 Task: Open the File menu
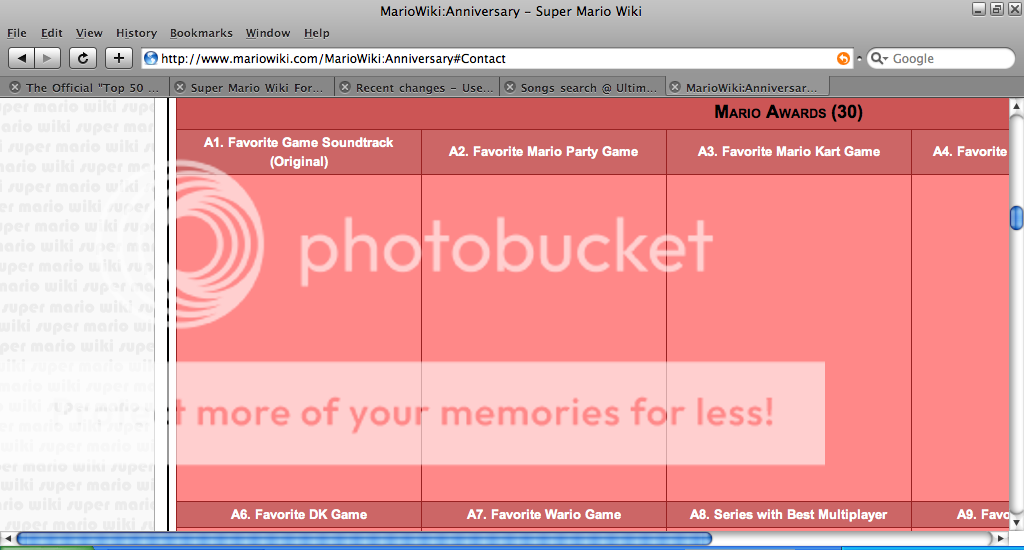(x=17, y=33)
